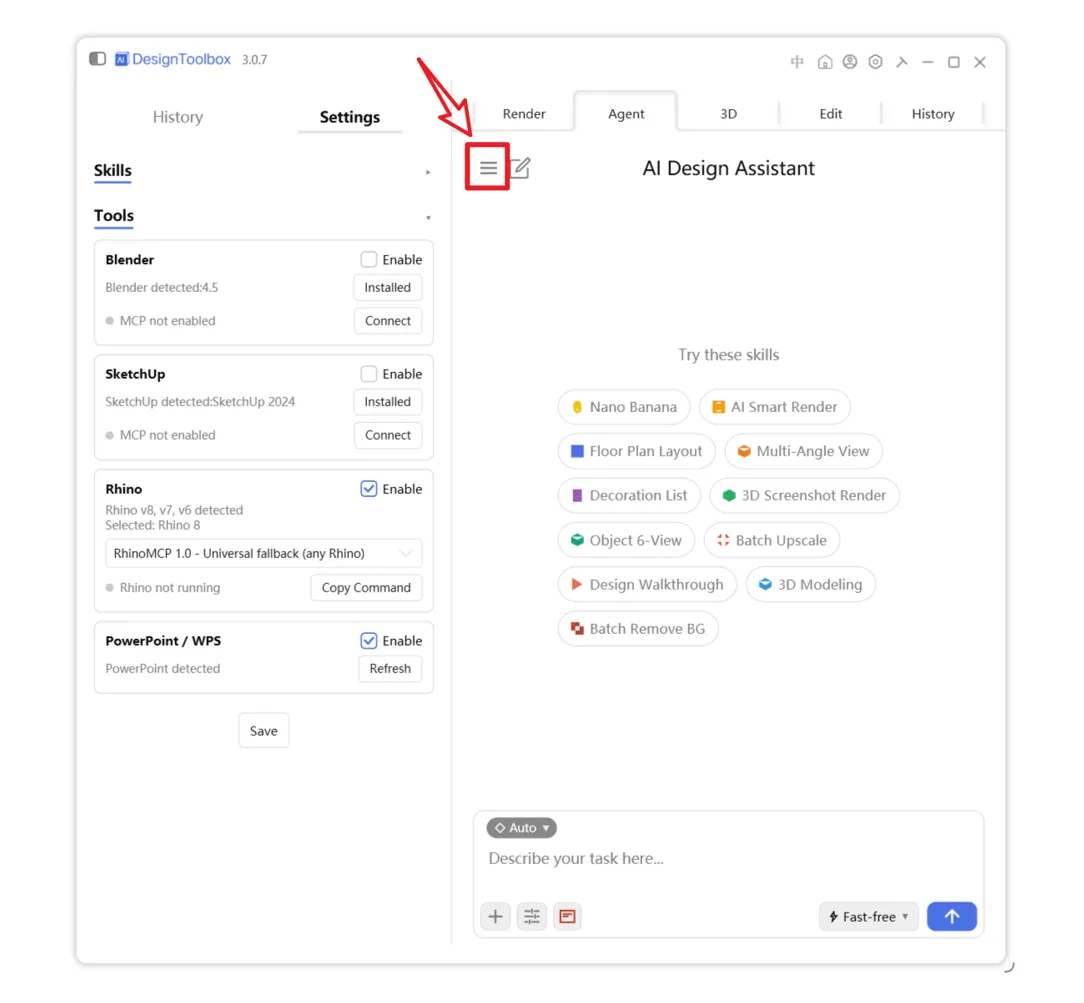
Task: Click SketchUp's Connect button
Action: coord(387,435)
